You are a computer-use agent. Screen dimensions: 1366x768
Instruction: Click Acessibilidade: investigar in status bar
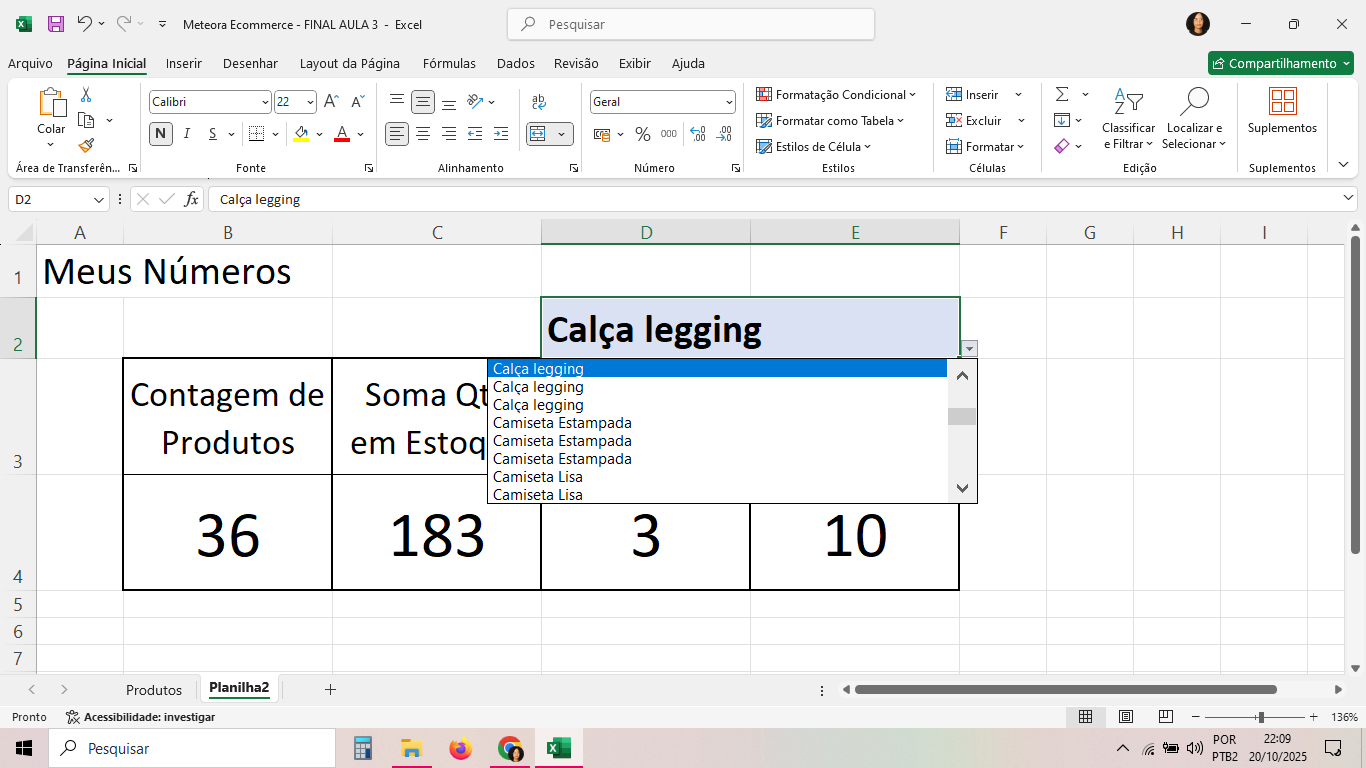pos(140,717)
